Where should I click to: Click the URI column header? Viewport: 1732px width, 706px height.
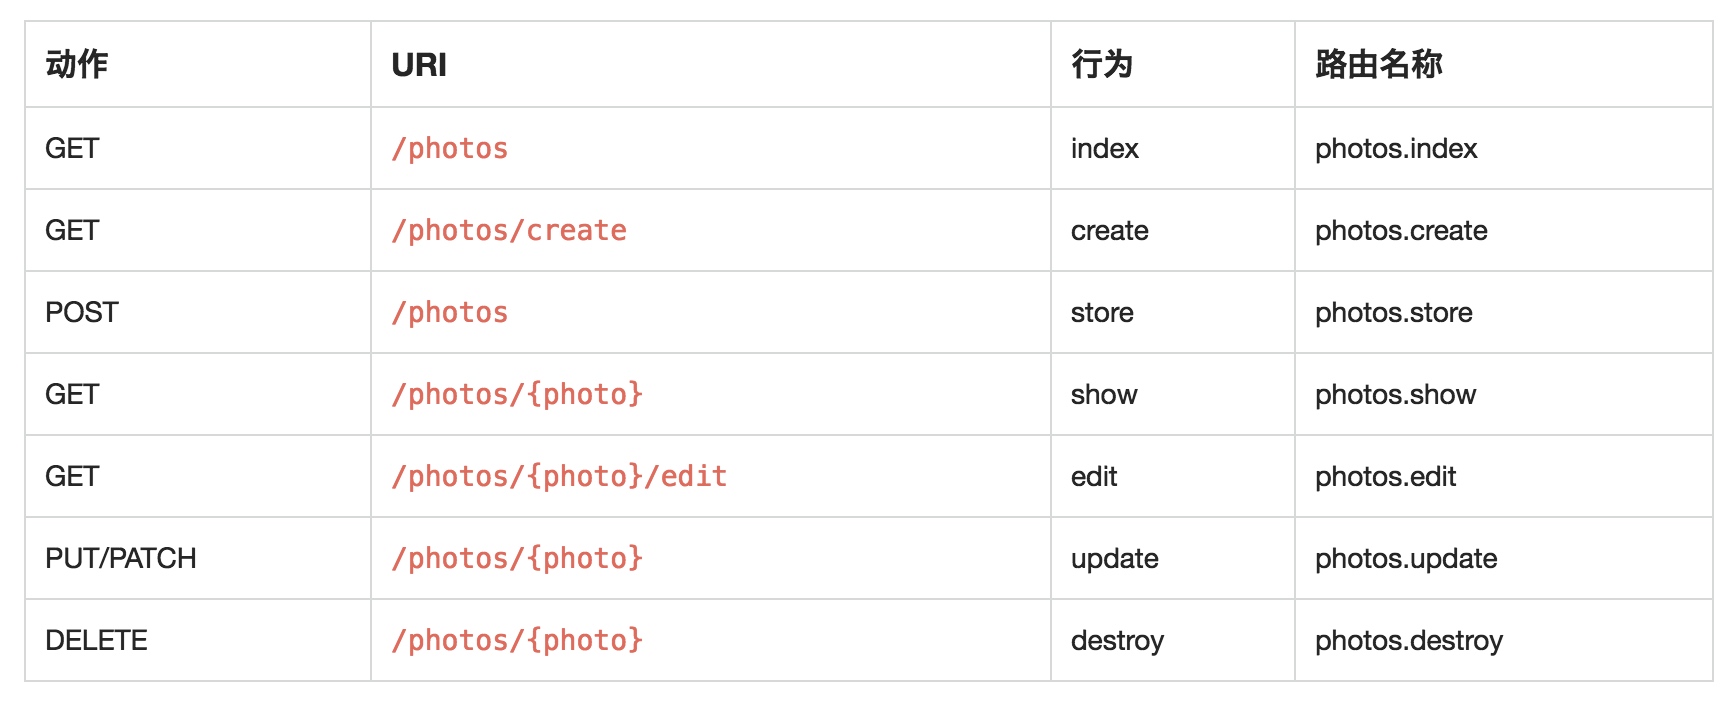click(419, 65)
